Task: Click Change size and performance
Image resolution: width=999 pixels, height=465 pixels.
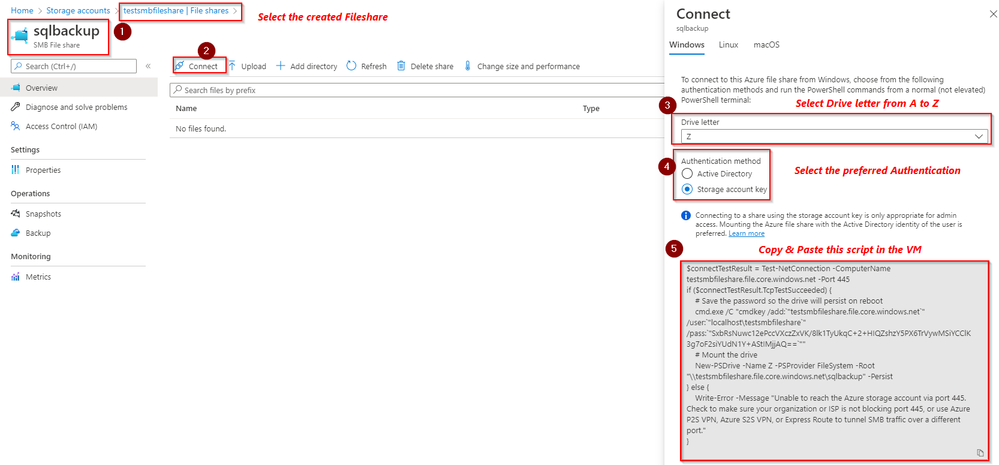Action: (528, 66)
